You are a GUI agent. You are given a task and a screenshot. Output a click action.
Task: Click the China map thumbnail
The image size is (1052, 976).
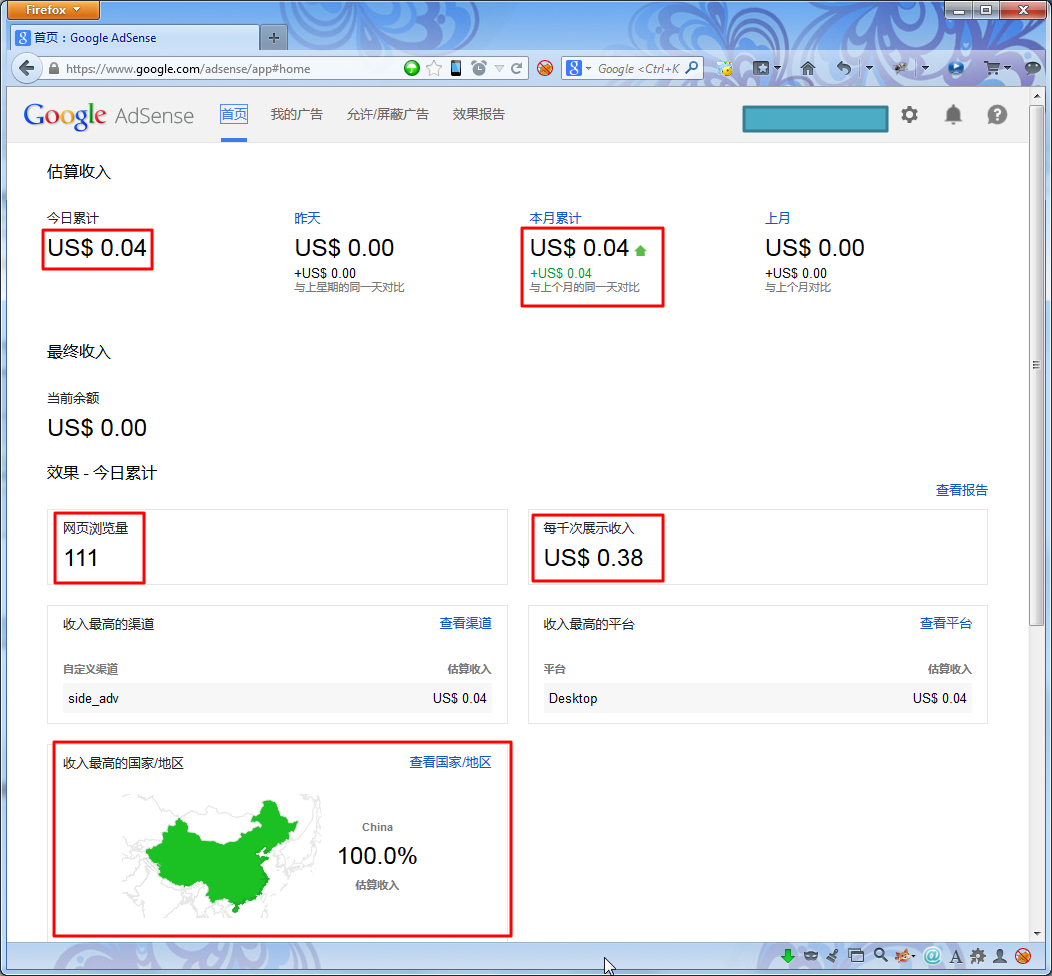point(221,857)
